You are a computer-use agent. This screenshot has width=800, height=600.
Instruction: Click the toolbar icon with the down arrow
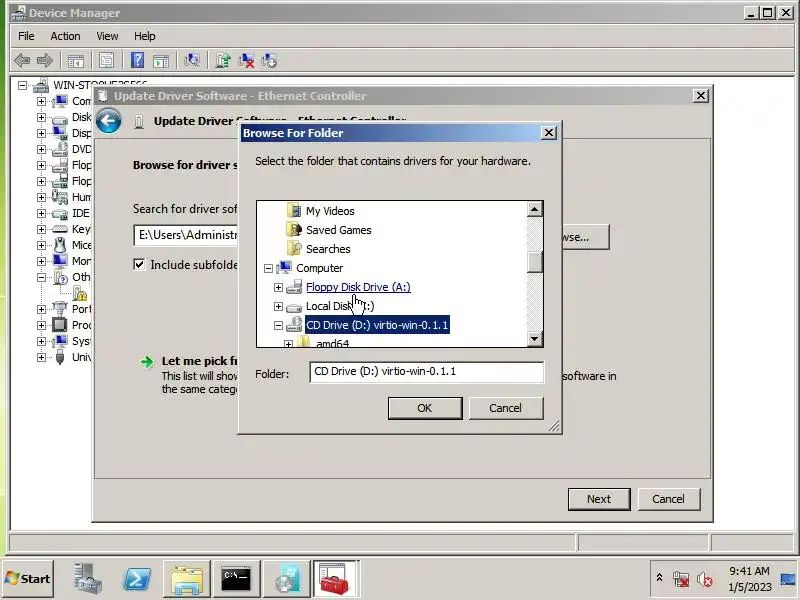pyautogui.click(x=269, y=61)
